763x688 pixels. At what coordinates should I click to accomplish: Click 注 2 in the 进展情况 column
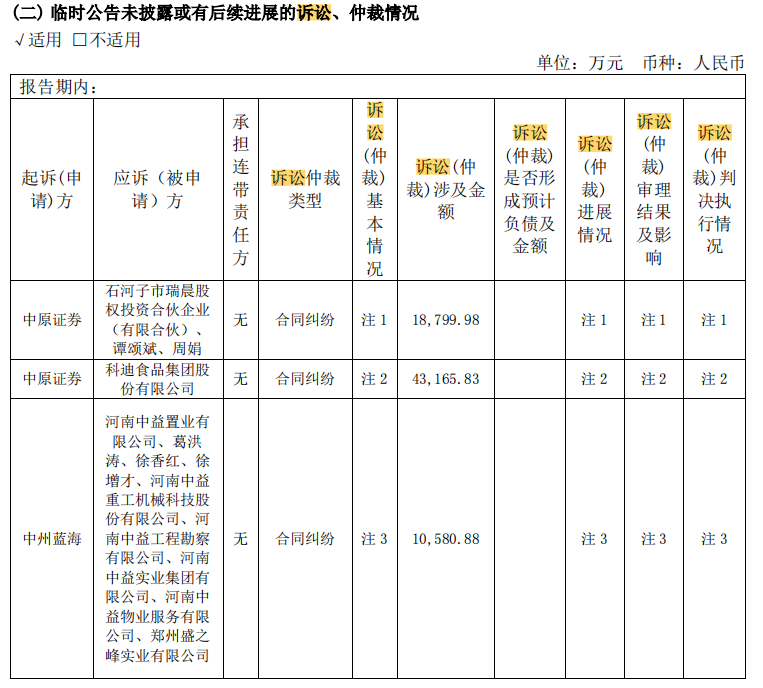click(594, 379)
